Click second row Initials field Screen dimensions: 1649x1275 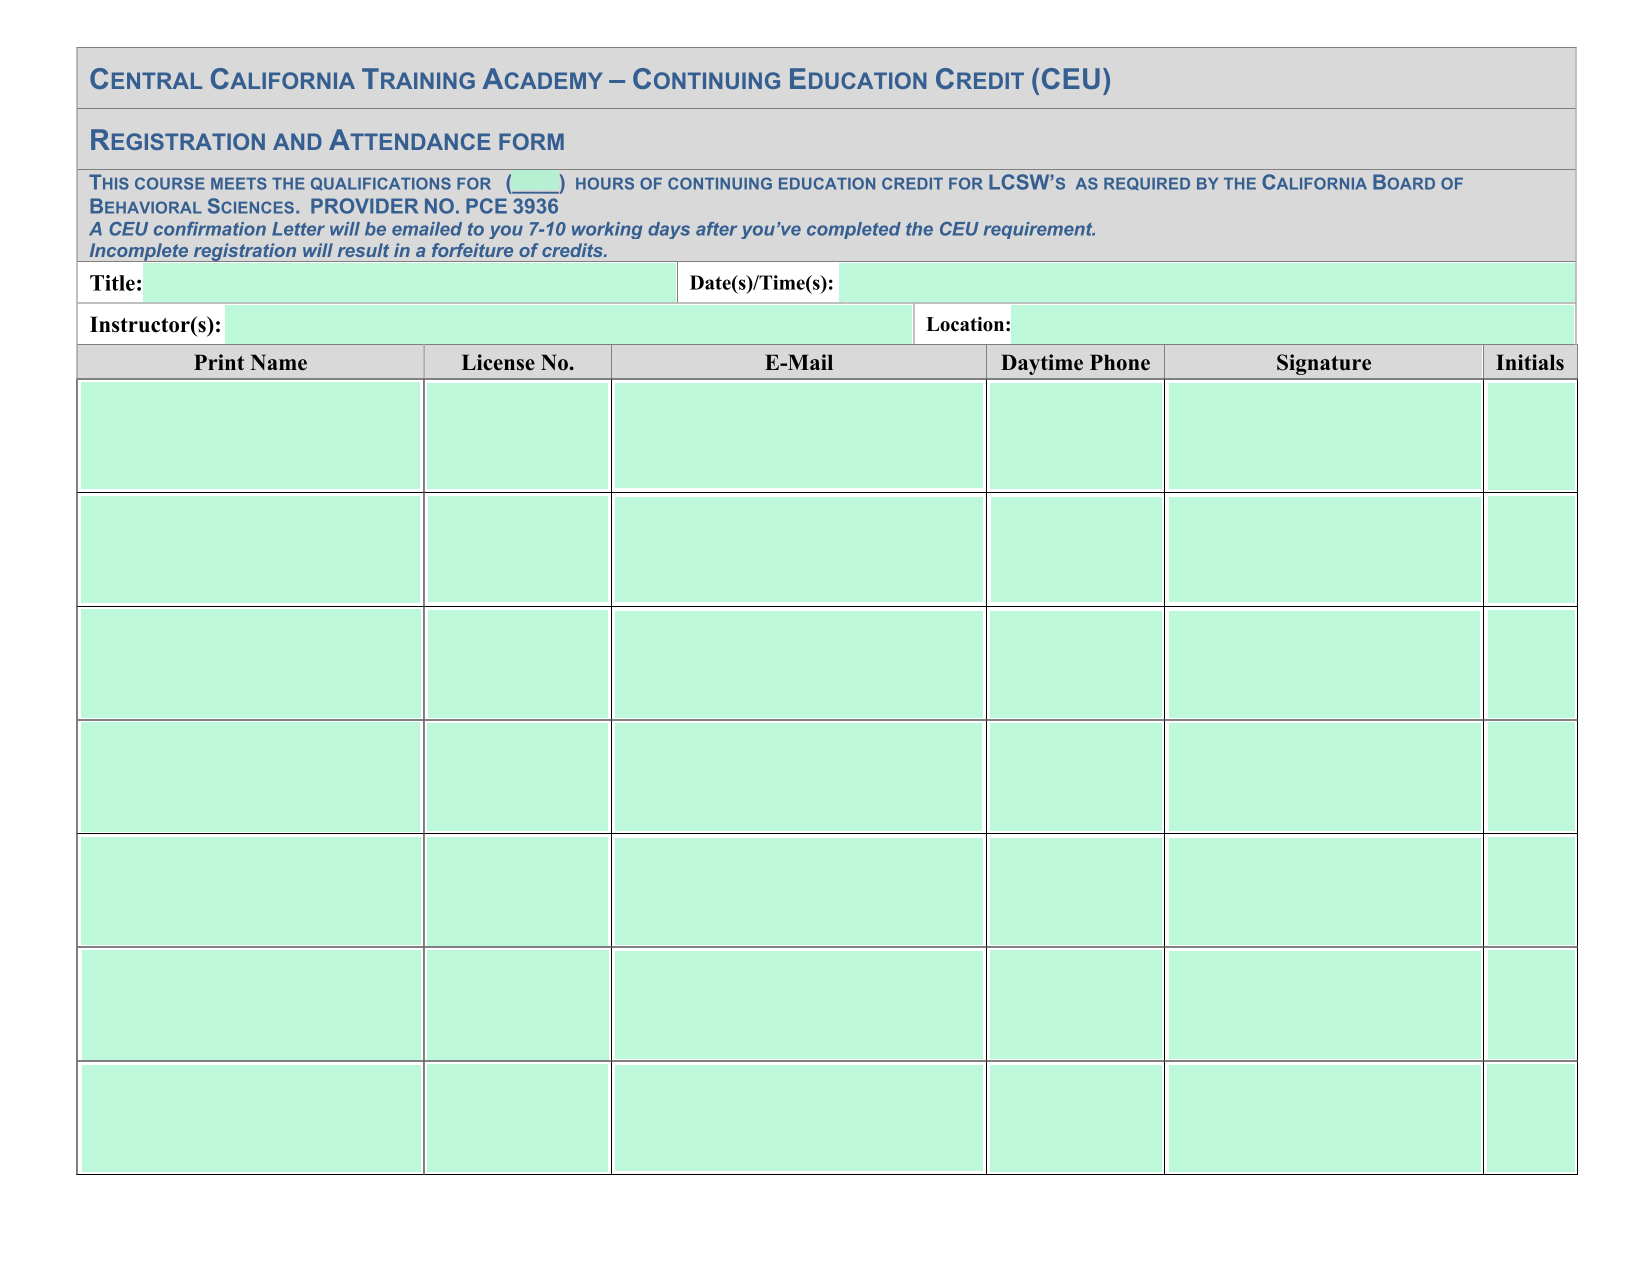click(x=1532, y=550)
